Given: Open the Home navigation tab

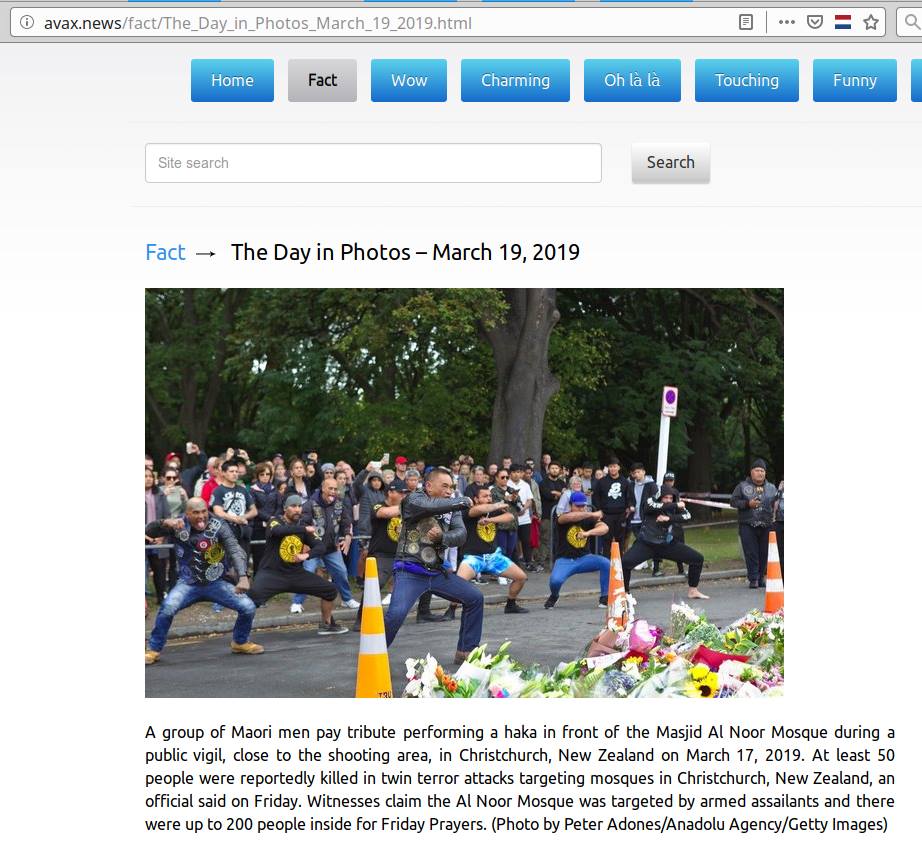Looking at the screenshot, I should (x=232, y=80).
